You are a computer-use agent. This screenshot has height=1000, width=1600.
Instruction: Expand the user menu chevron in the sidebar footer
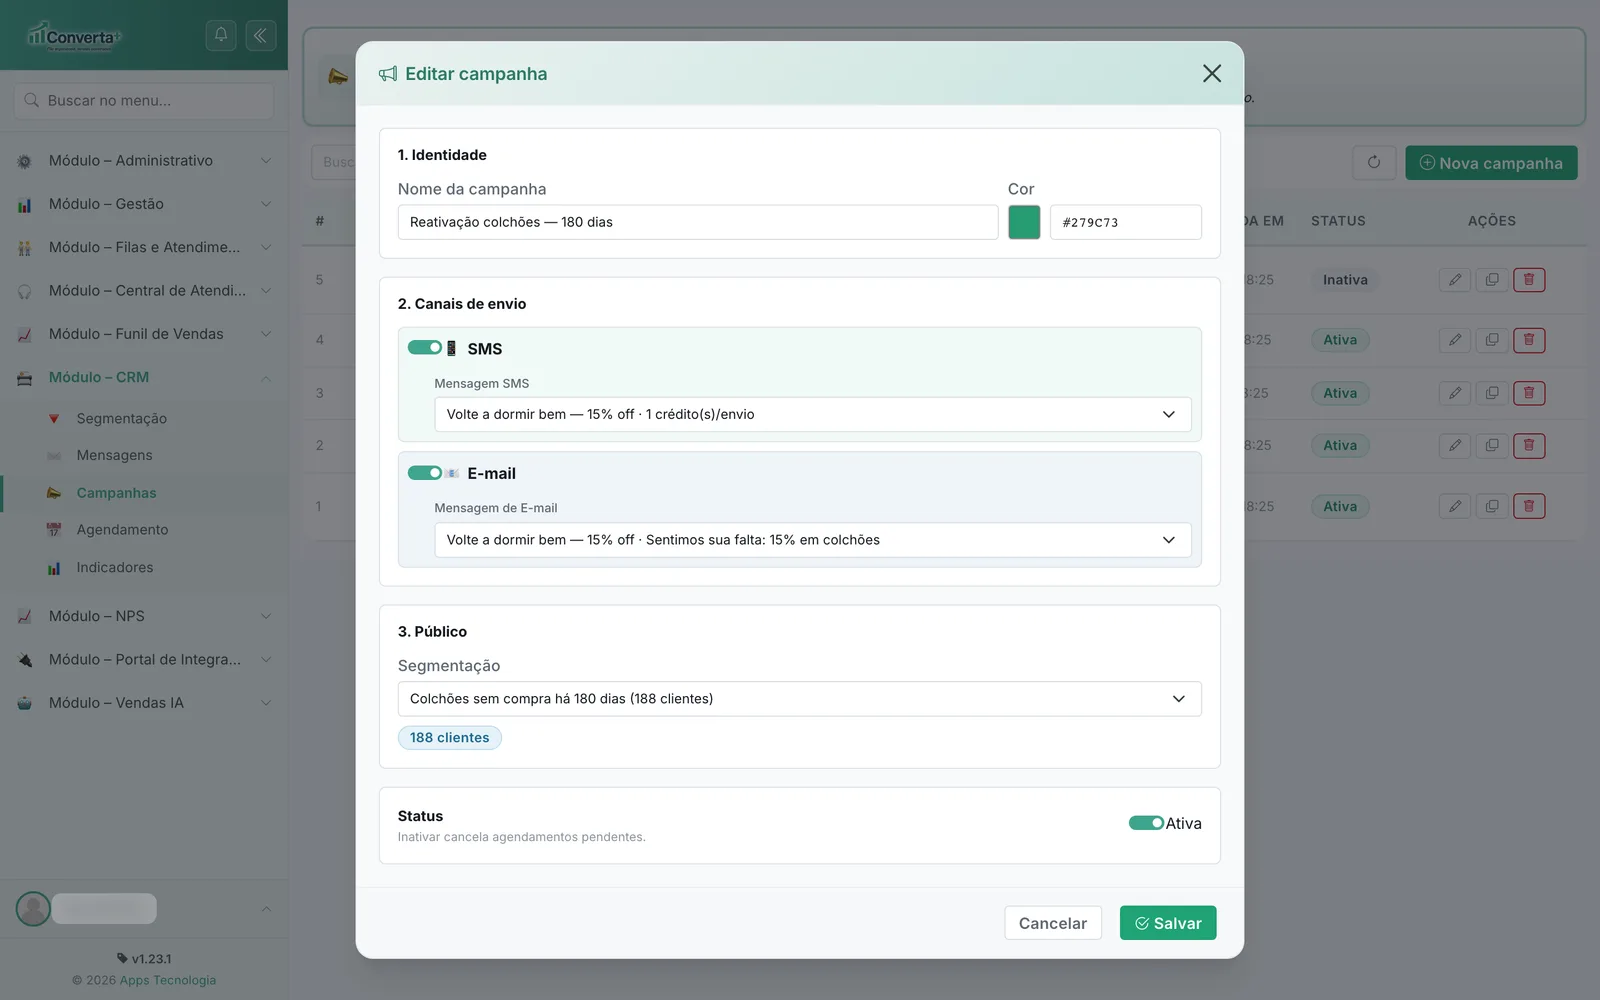coord(266,908)
